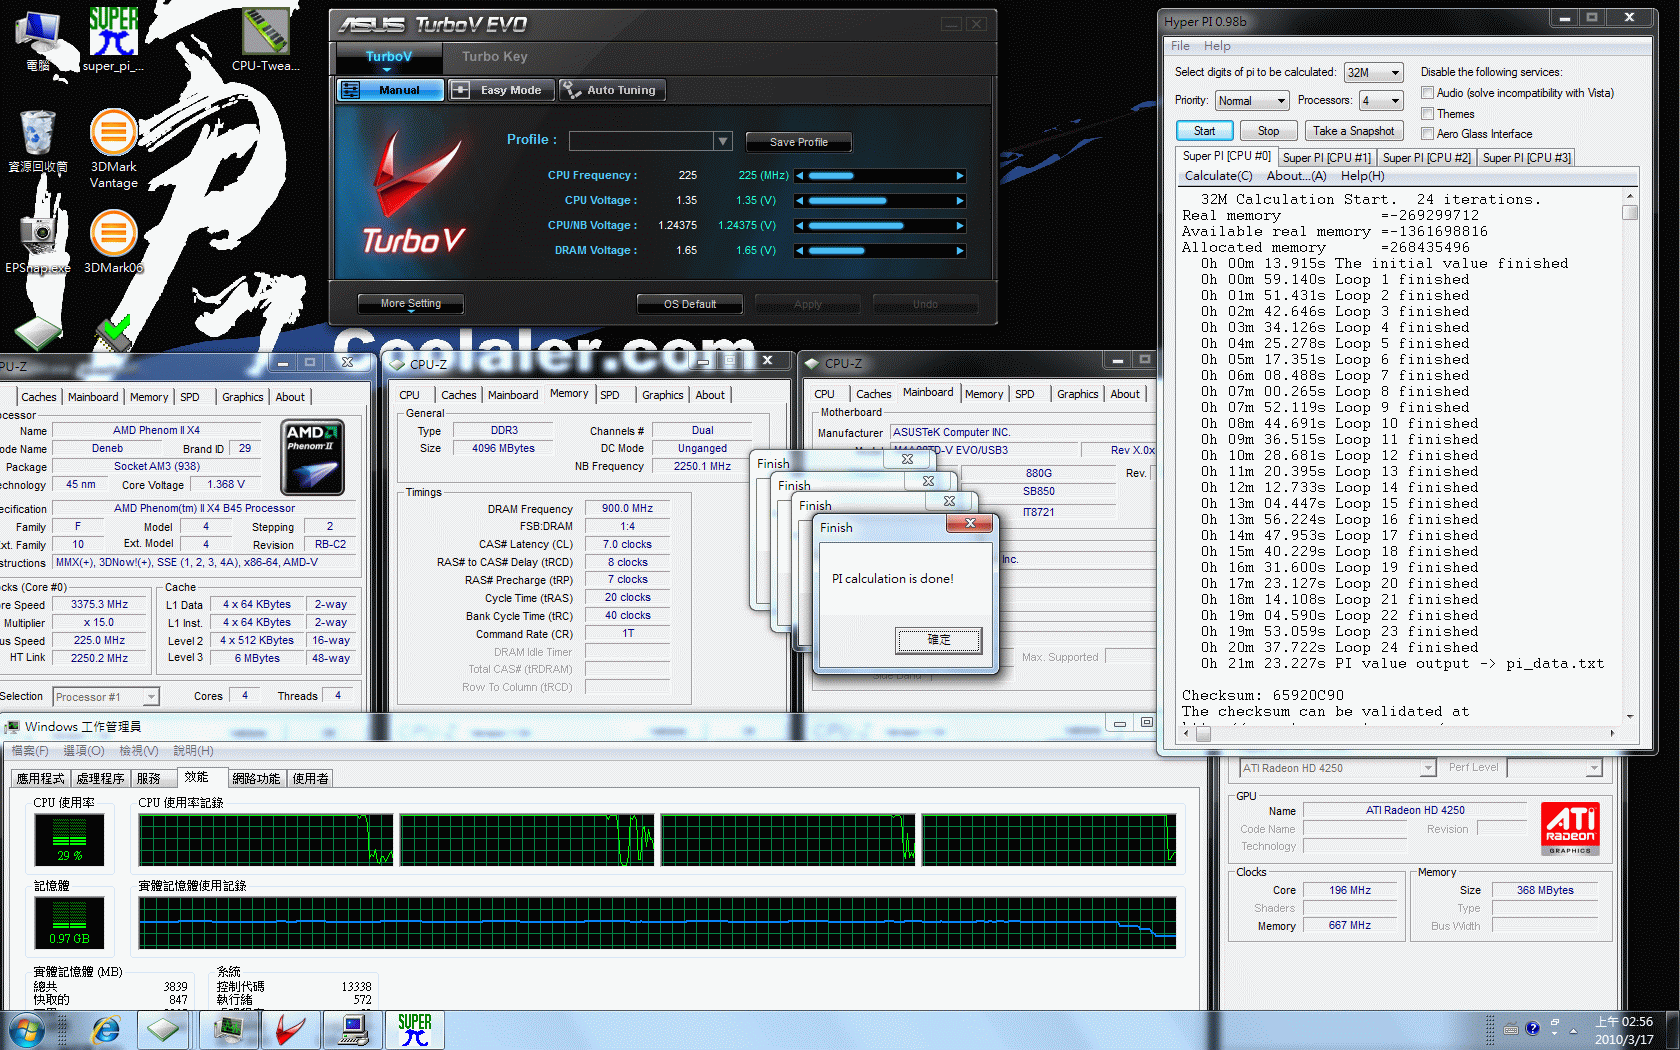The width and height of the screenshot is (1680, 1050).
Task: Click the clock in the system tray
Action: pos(1624,1030)
